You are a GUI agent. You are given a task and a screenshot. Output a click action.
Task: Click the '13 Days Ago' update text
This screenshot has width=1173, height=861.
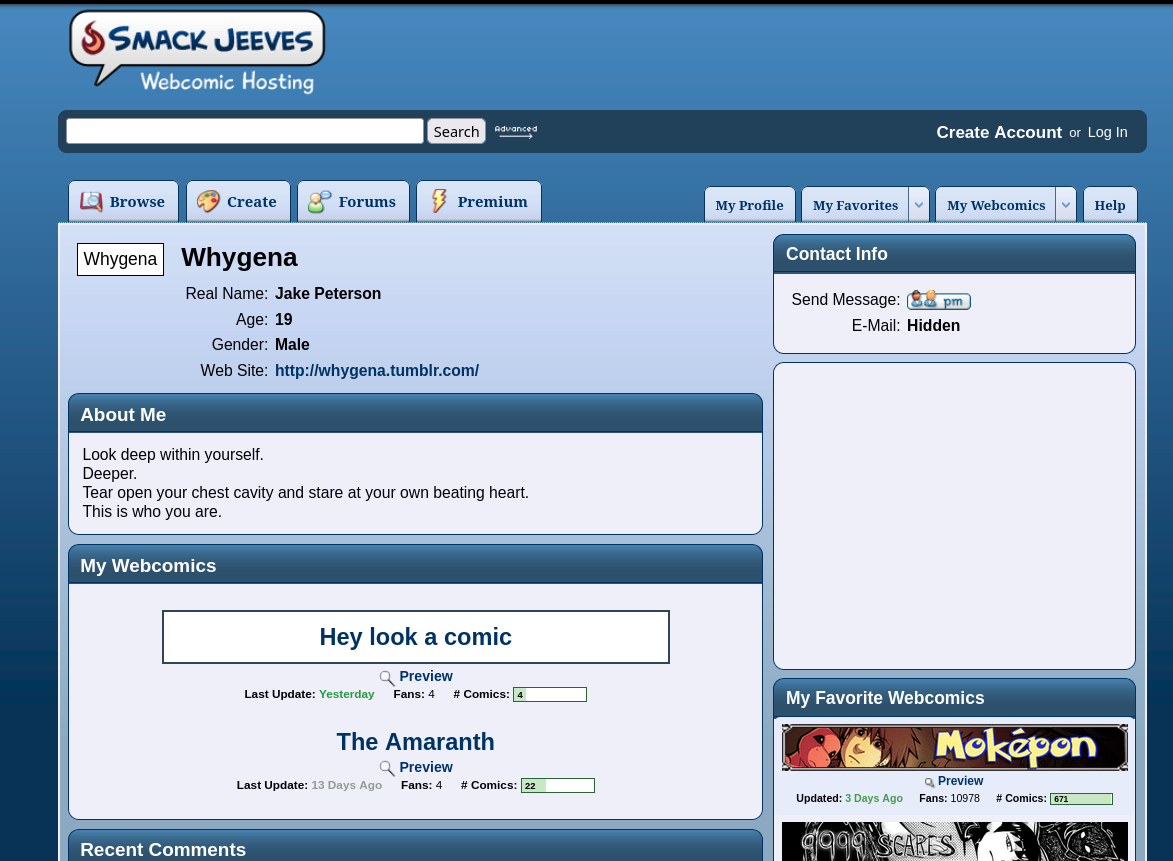346,785
